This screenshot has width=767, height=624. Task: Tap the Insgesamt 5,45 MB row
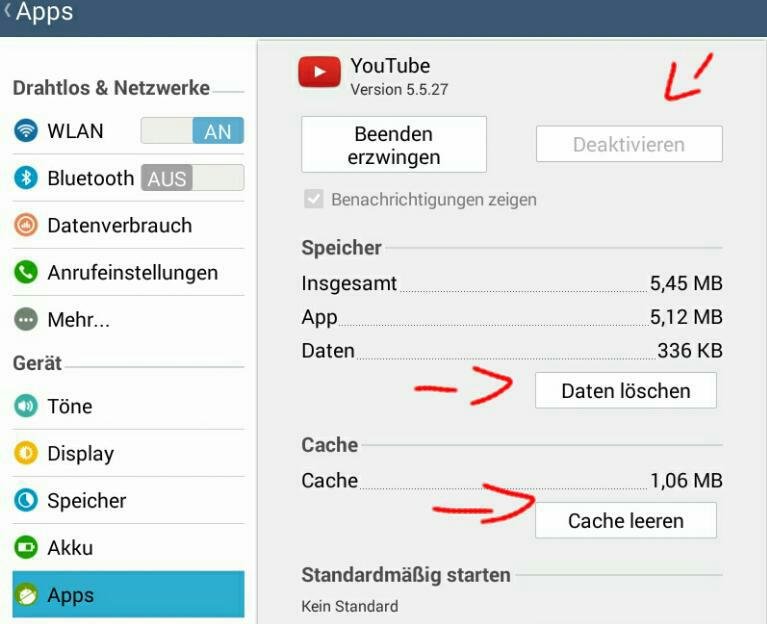coord(512,283)
